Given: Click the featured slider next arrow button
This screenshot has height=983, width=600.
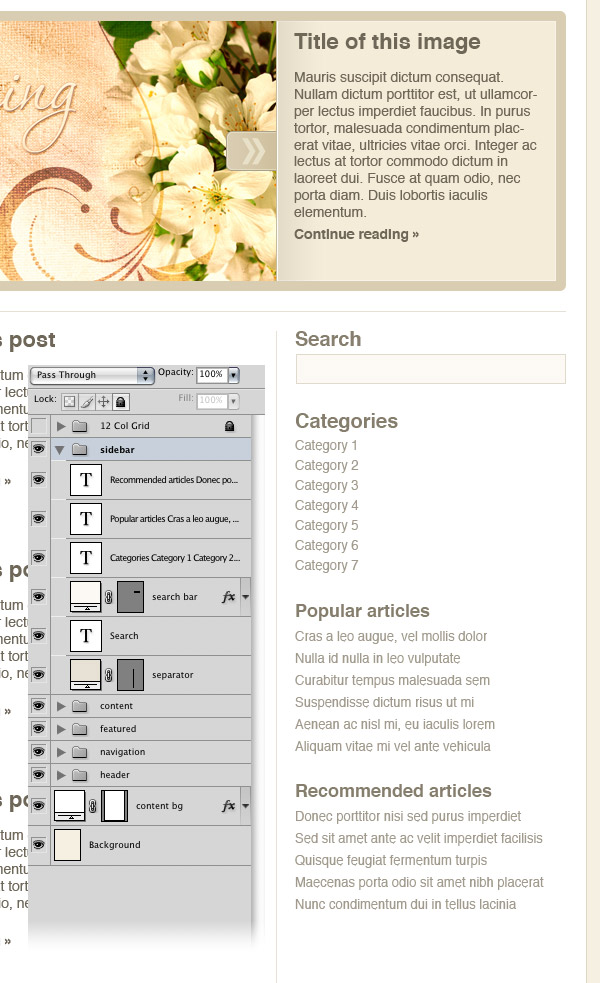Looking at the screenshot, I should pos(252,151).
